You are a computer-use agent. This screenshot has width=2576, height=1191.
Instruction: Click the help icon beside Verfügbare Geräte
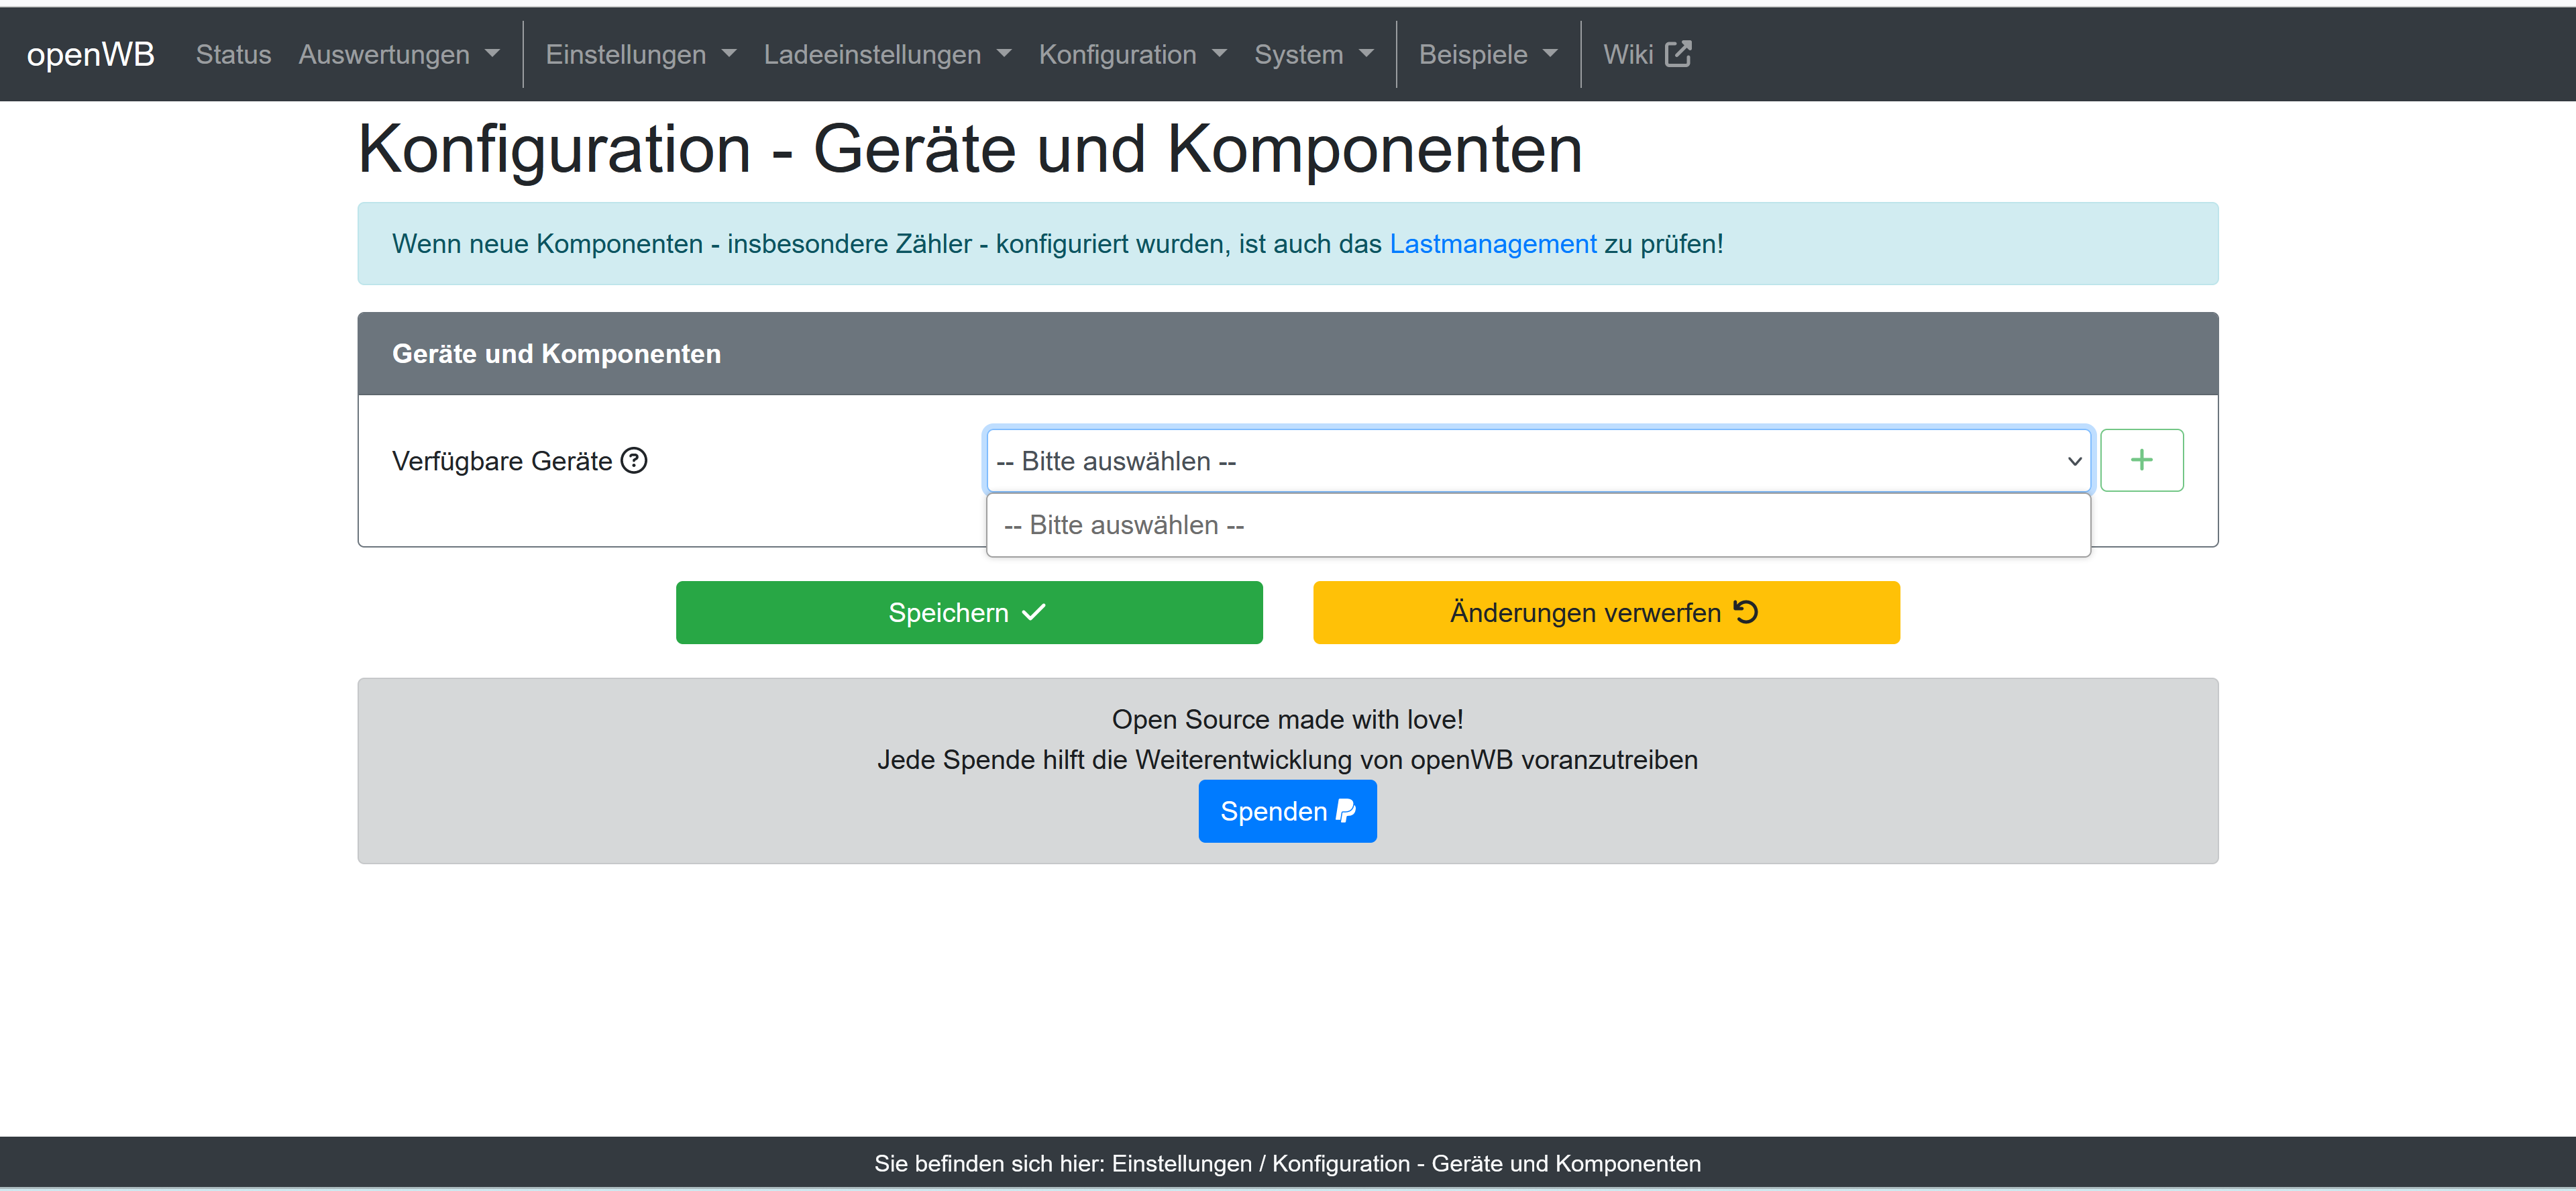click(634, 461)
